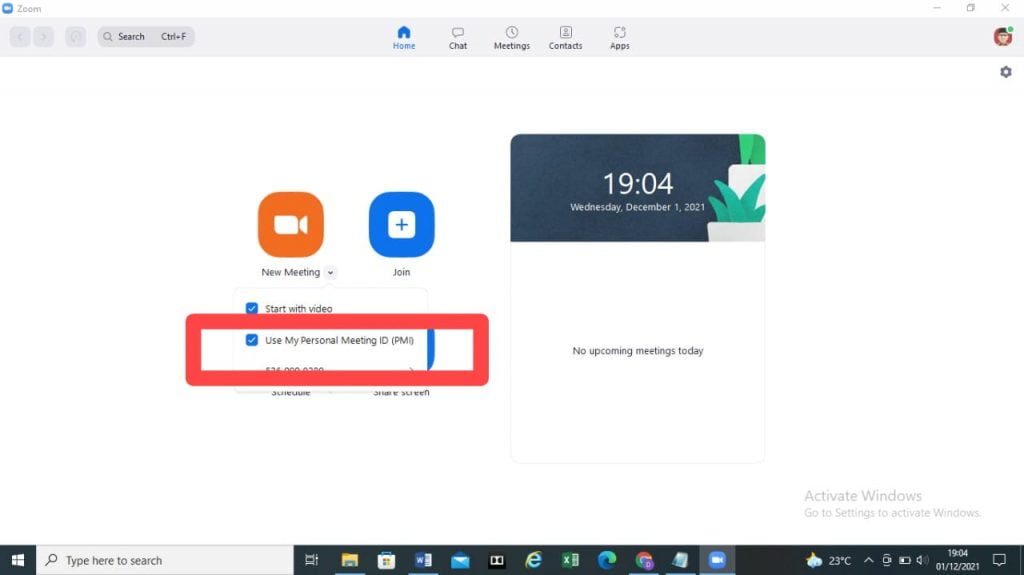Click the profile avatar picture
The width and height of the screenshot is (1024, 575).
[1002, 37]
